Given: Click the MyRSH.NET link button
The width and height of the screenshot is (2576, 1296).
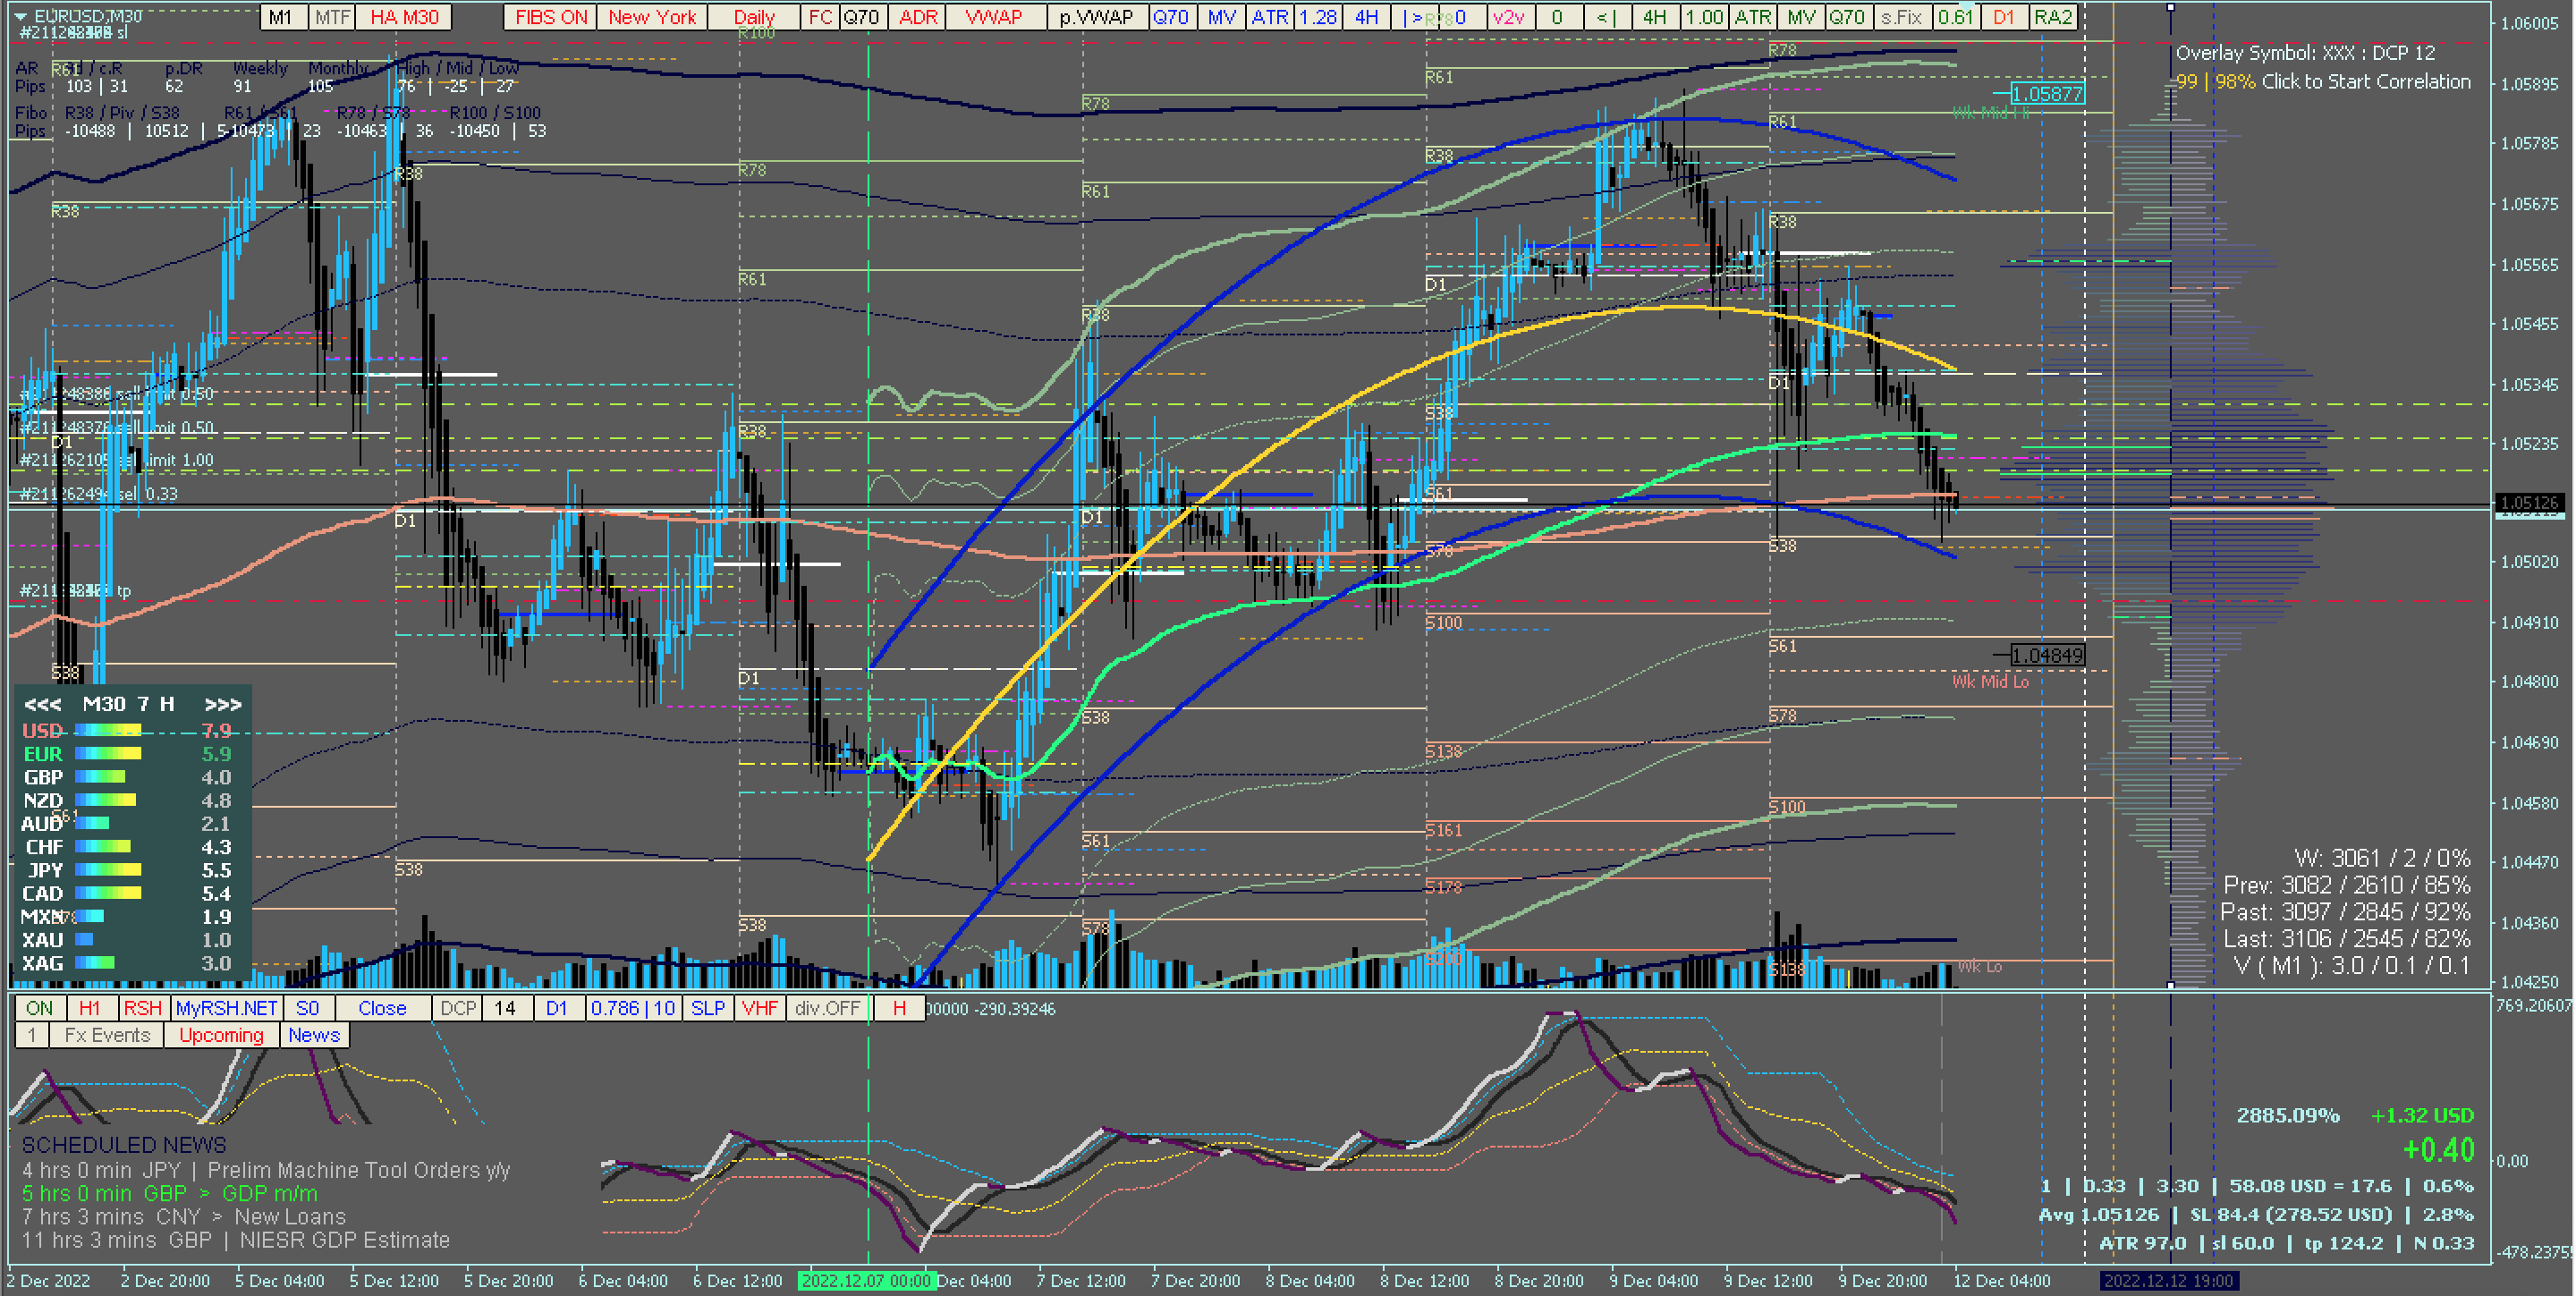Looking at the screenshot, I should point(226,1008).
